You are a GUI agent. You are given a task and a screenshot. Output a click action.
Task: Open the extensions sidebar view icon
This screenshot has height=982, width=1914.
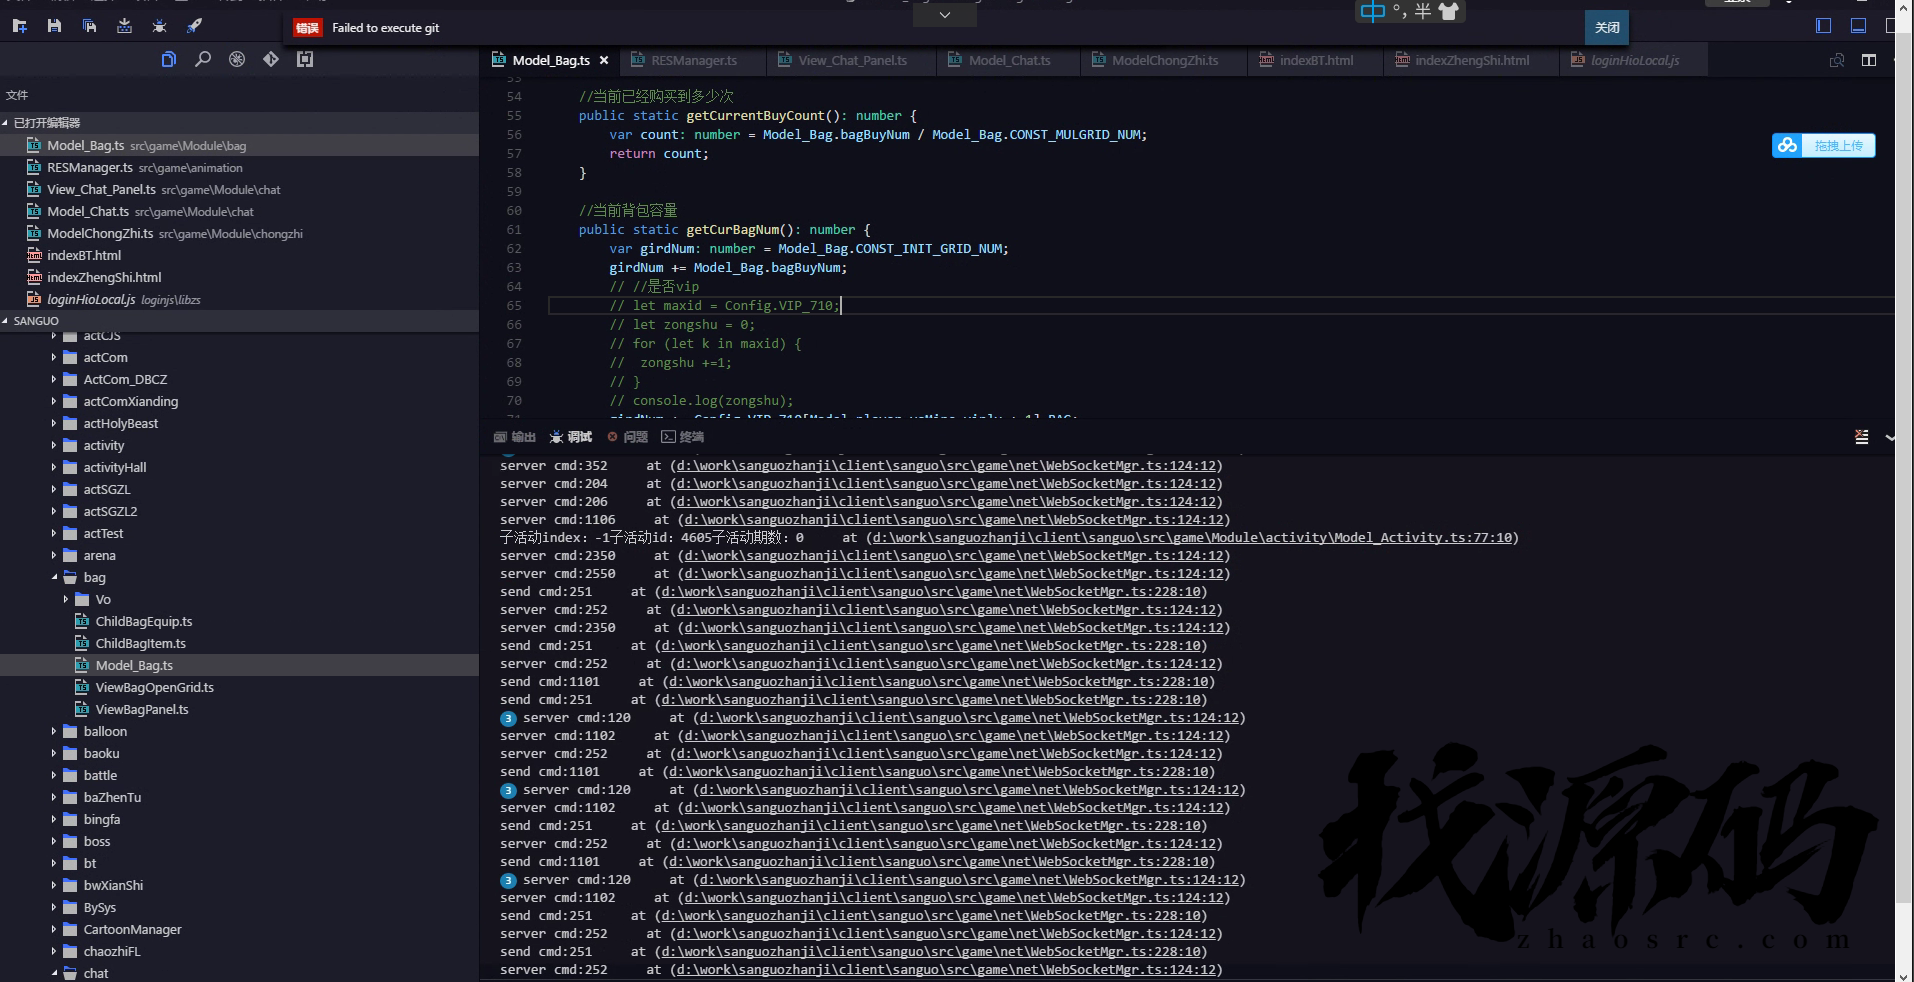pyautogui.click(x=305, y=59)
